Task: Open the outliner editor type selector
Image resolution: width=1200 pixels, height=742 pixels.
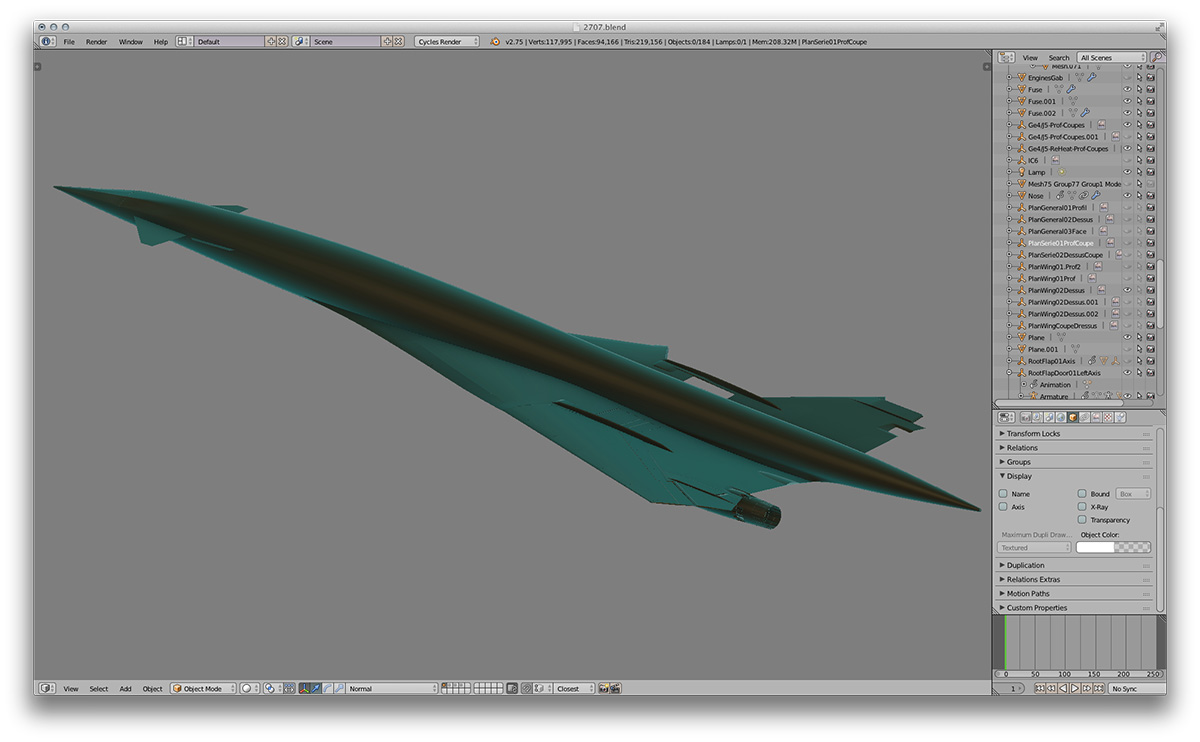Action: coord(1006,58)
